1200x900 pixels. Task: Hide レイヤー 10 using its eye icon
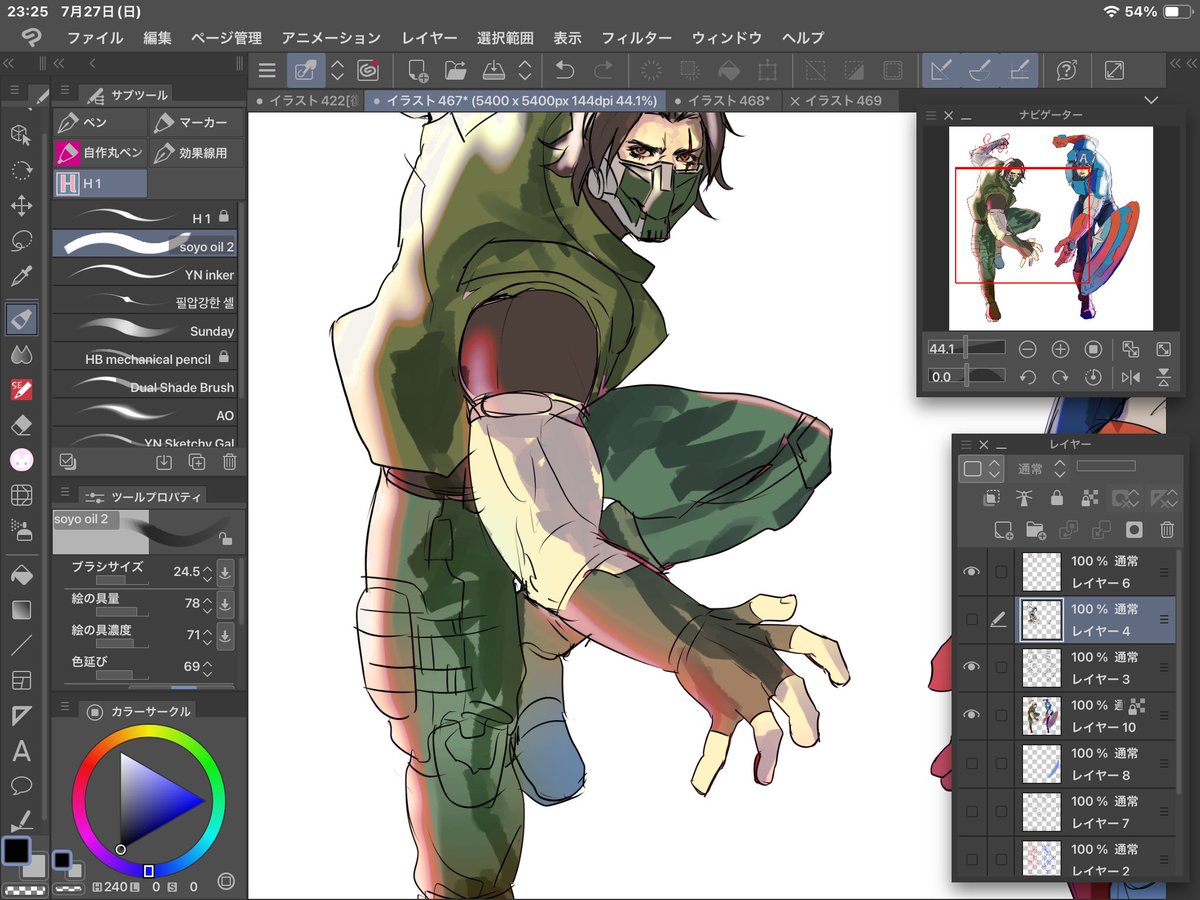[970, 715]
